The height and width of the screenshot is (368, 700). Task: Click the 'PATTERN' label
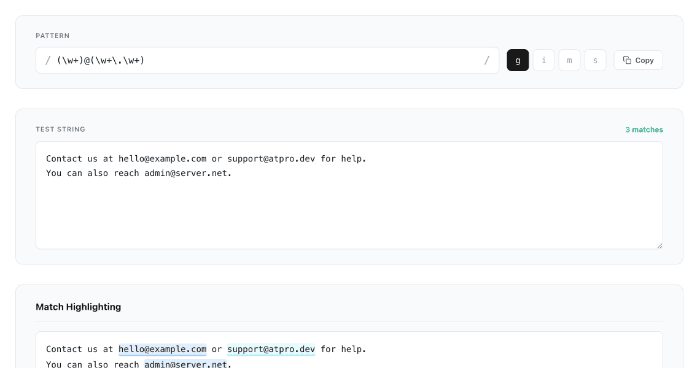point(53,36)
